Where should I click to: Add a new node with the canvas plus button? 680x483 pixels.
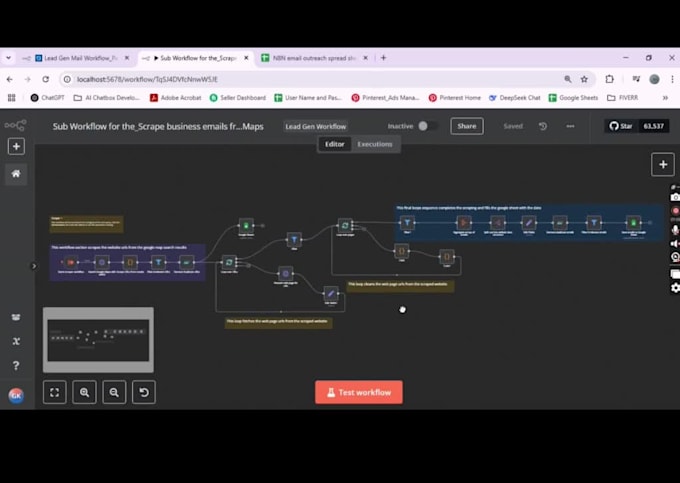662,164
